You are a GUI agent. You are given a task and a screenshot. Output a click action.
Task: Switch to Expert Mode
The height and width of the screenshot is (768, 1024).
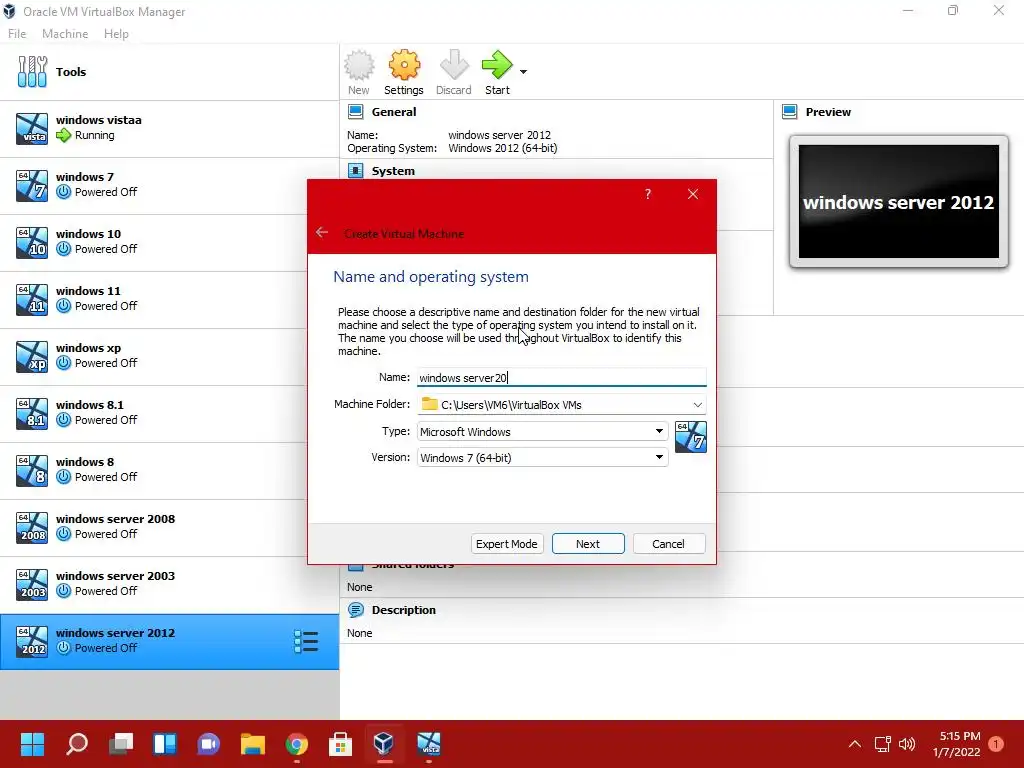pos(507,543)
